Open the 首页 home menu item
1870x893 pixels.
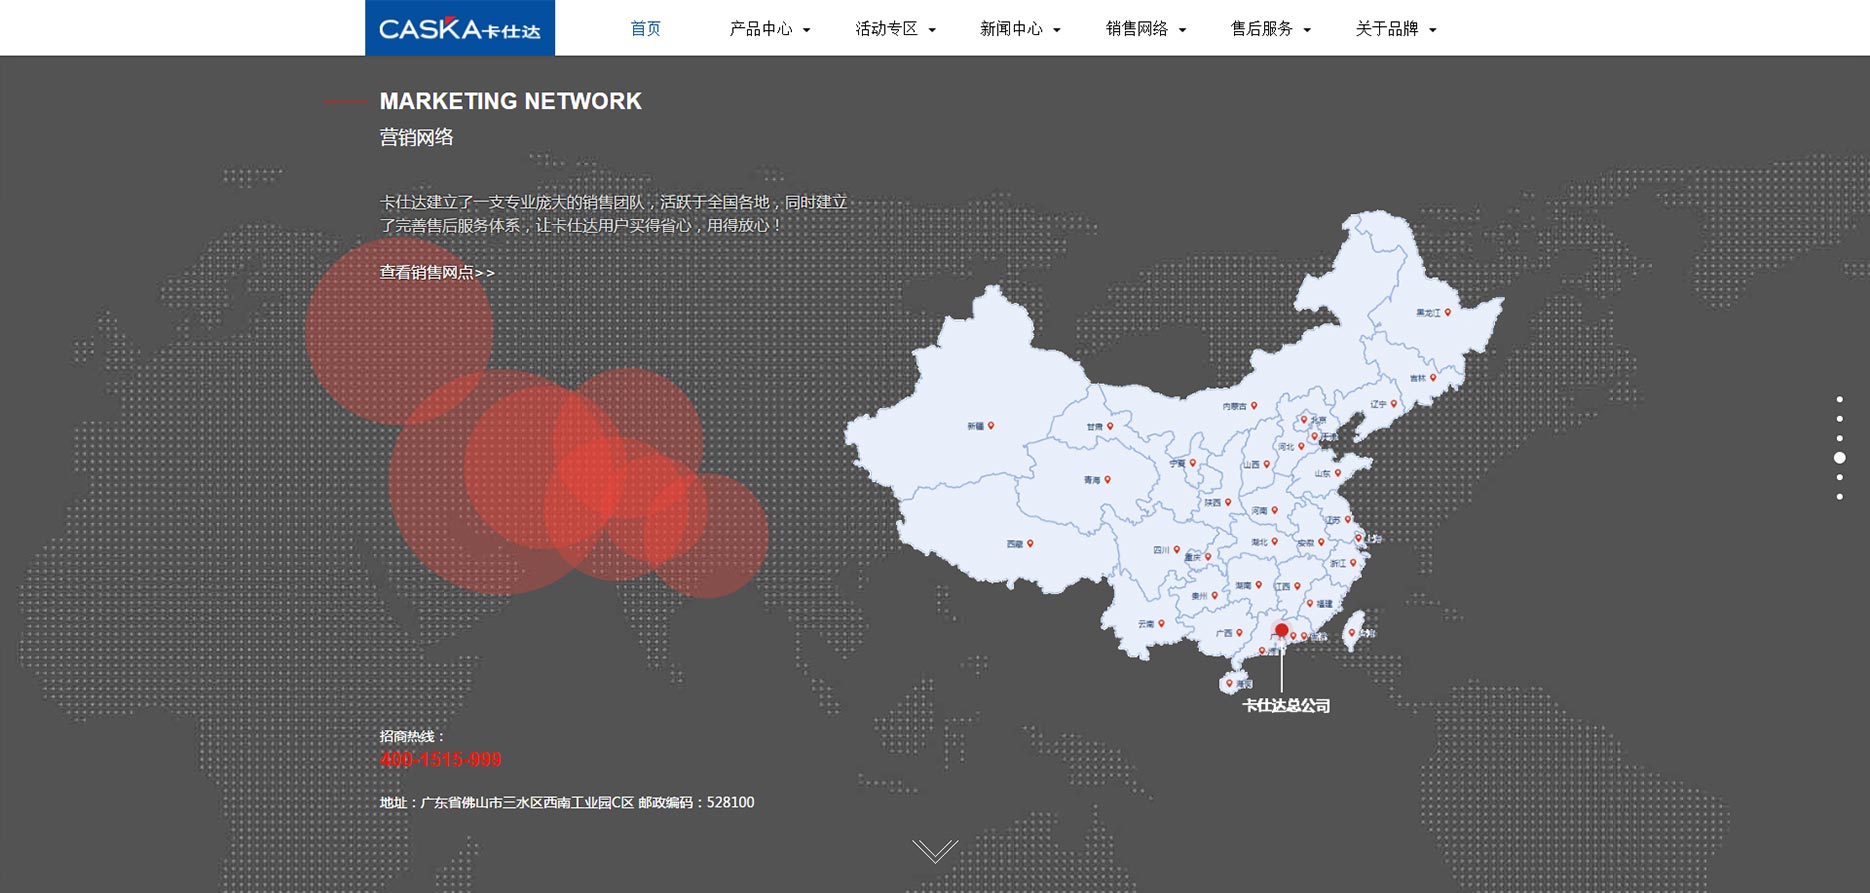[645, 29]
